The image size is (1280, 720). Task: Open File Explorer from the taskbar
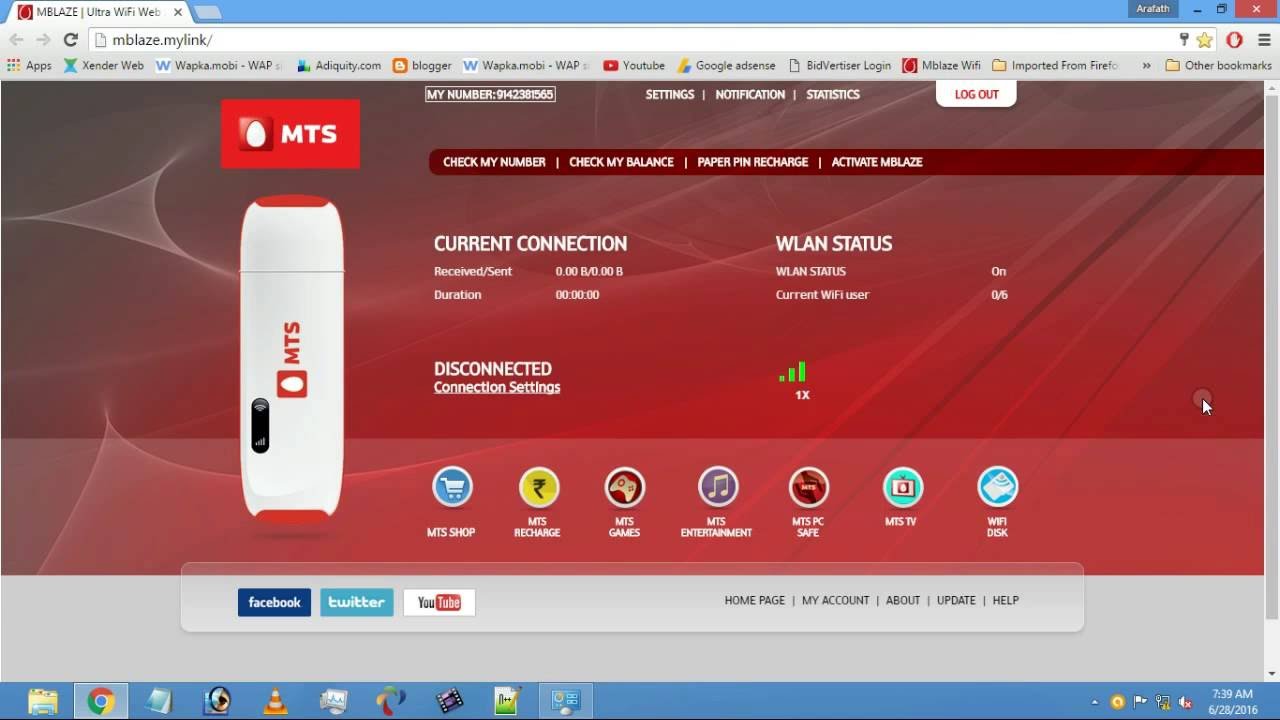point(42,701)
